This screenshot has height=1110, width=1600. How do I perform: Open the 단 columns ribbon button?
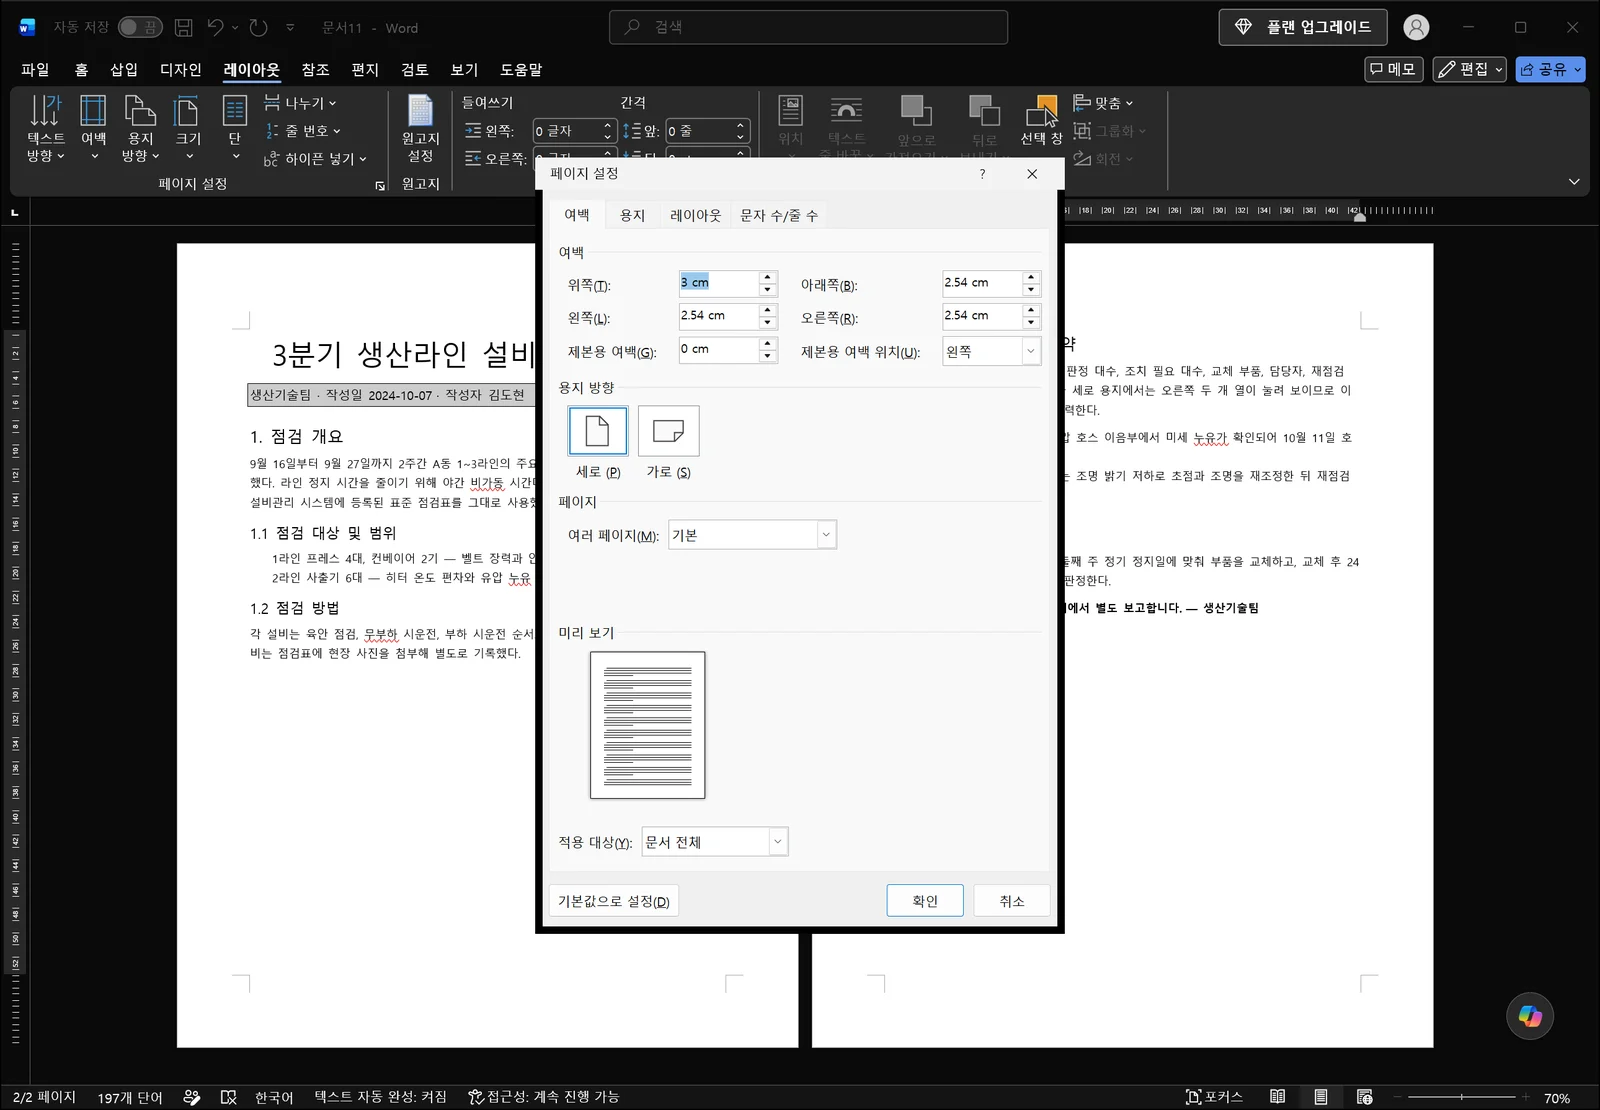(235, 128)
